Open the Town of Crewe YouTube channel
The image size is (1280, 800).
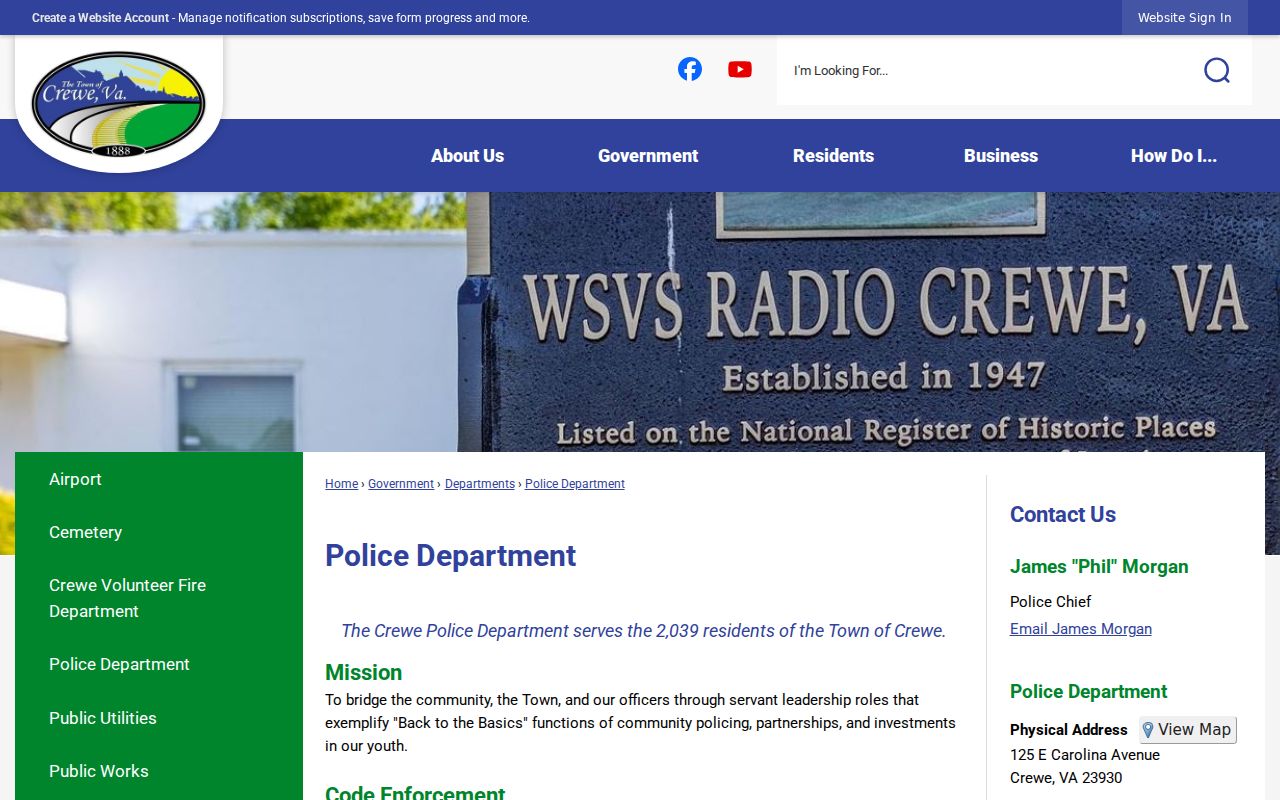[x=740, y=69]
